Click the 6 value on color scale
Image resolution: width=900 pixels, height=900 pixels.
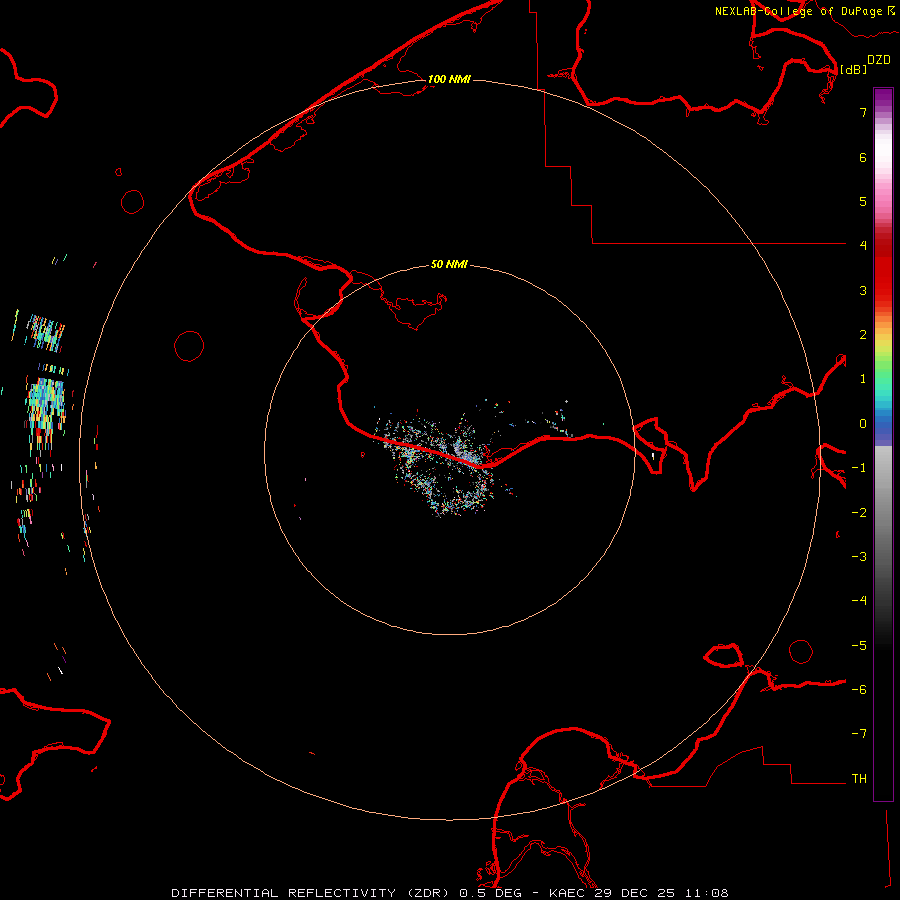pyautogui.click(x=863, y=157)
